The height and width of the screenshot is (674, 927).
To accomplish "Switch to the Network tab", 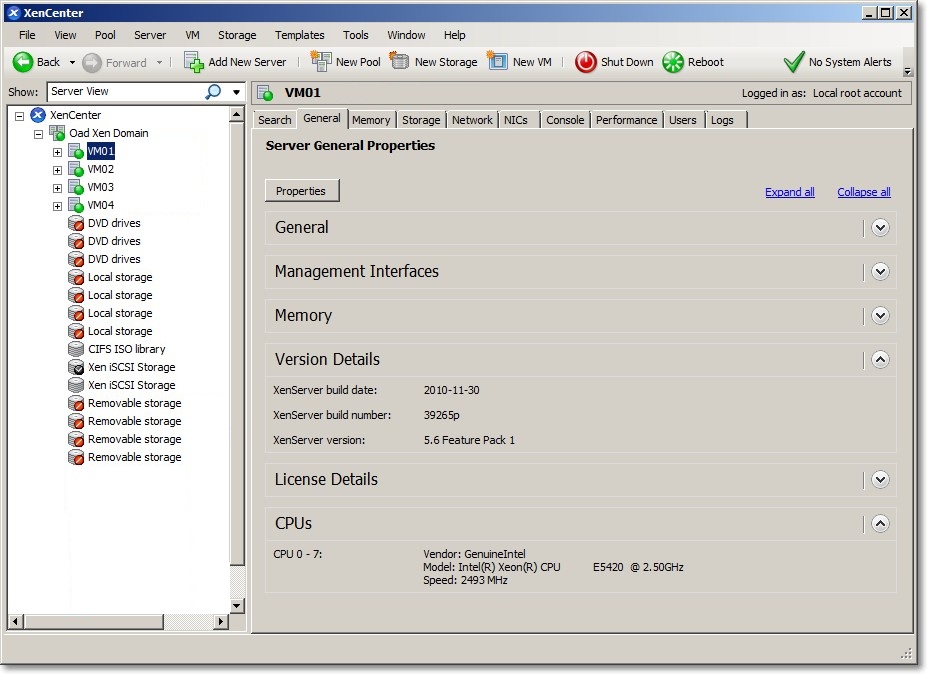I will 472,120.
